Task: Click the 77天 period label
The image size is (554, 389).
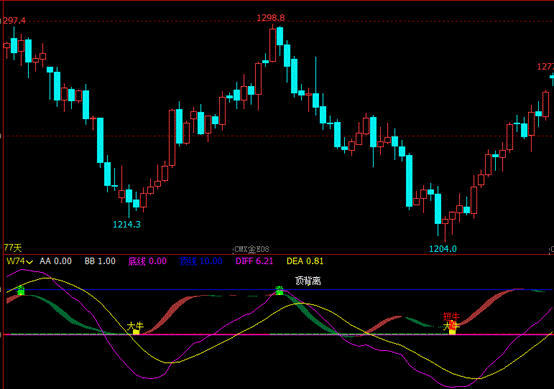Action: (13, 248)
